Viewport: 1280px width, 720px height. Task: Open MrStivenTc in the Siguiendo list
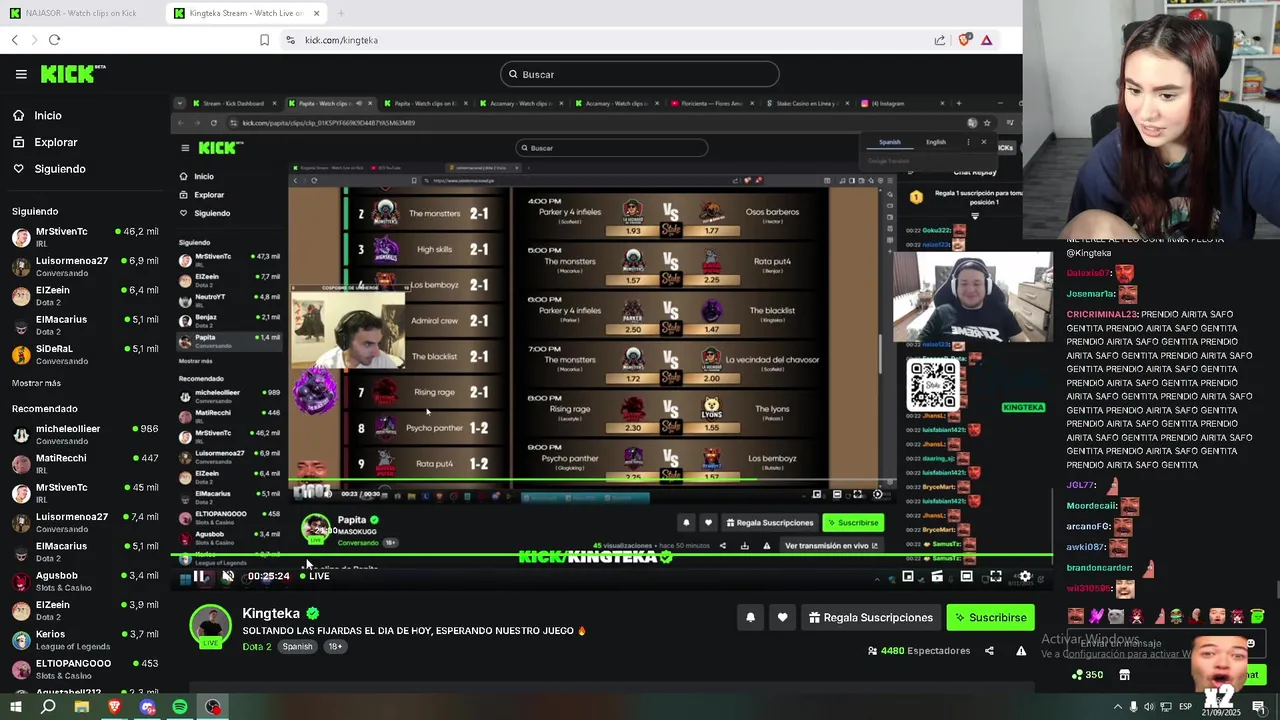85,237
